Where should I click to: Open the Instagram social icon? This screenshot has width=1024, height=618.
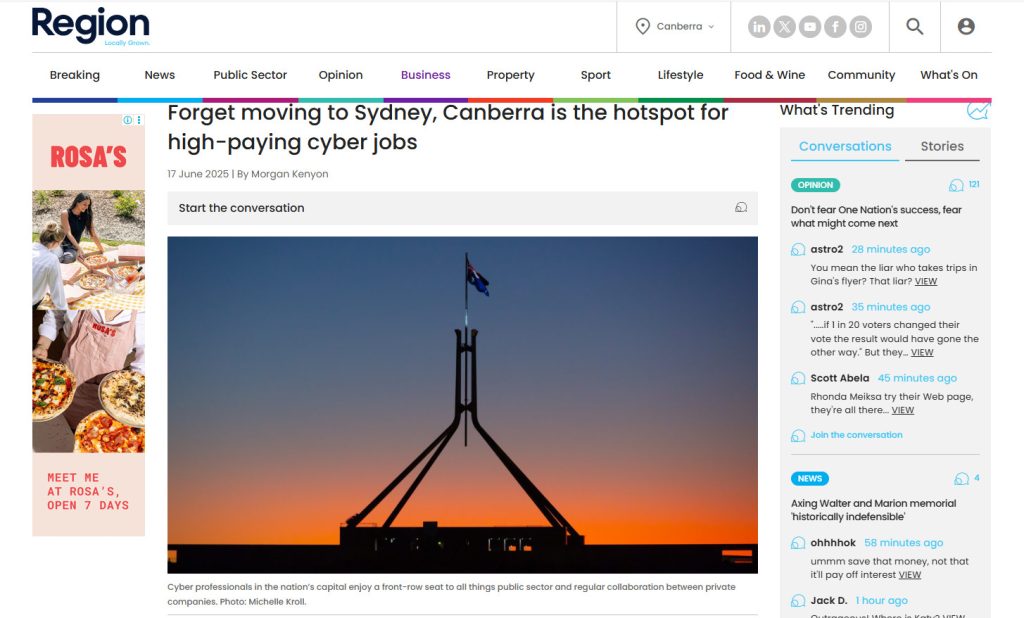coord(861,27)
